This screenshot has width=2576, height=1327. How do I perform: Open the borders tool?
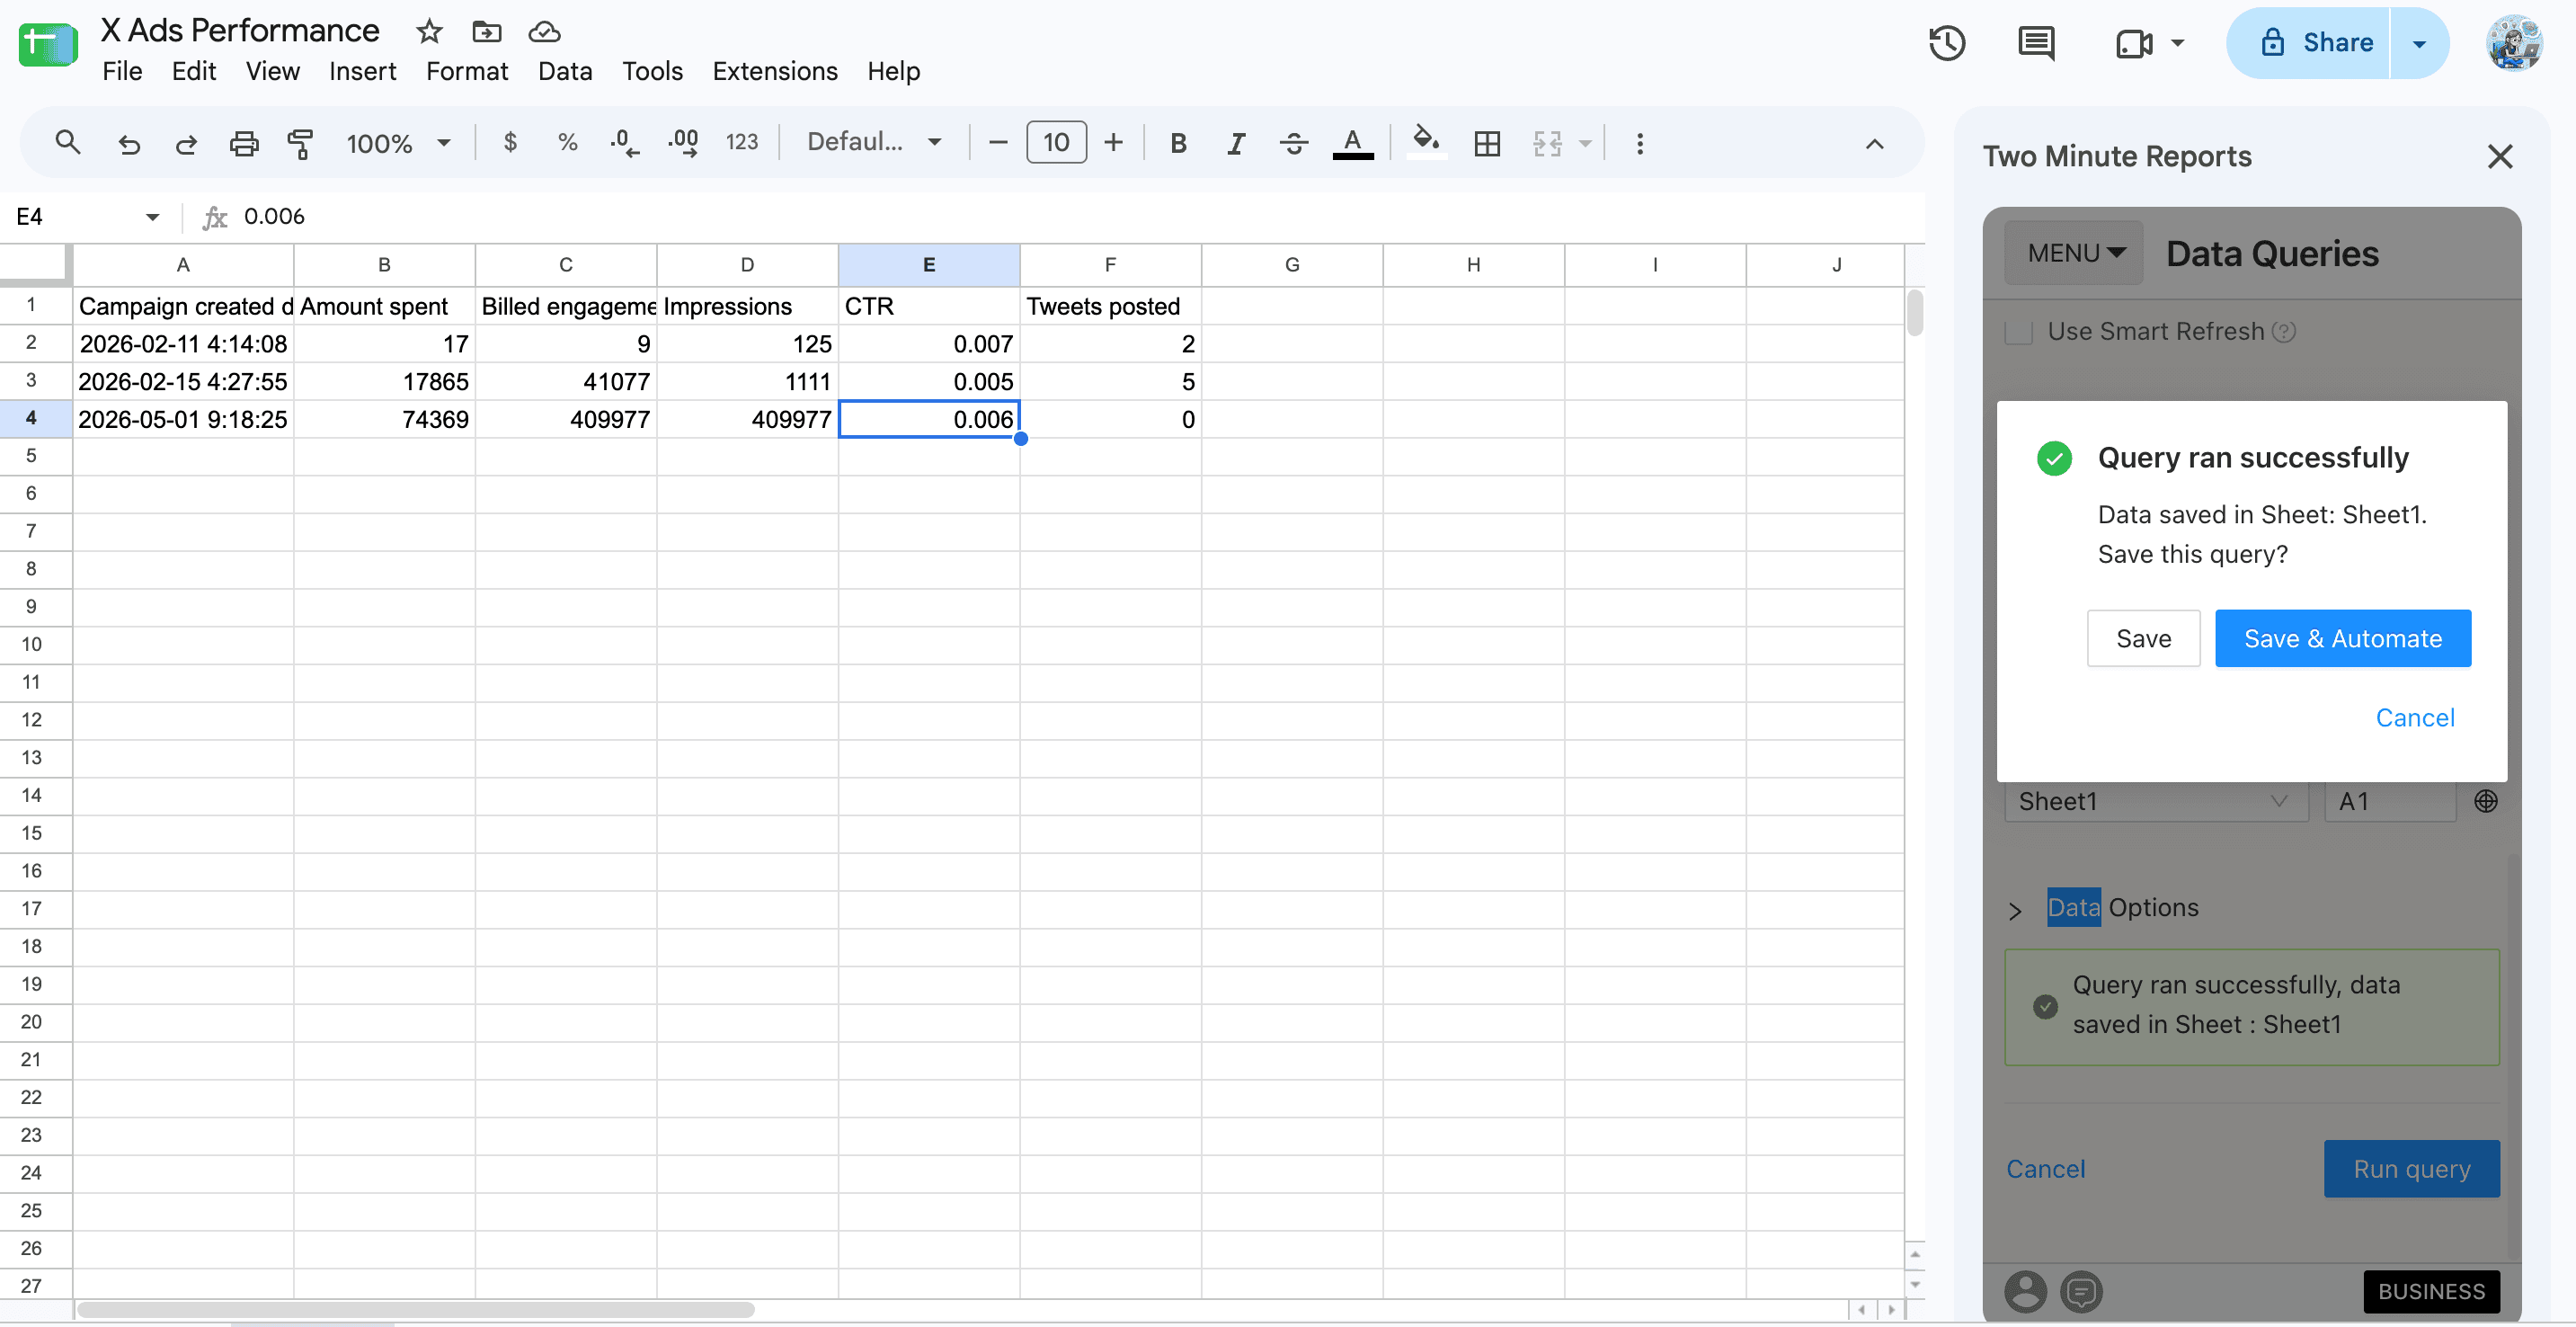pyautogui.click(x=1487, y=143)
